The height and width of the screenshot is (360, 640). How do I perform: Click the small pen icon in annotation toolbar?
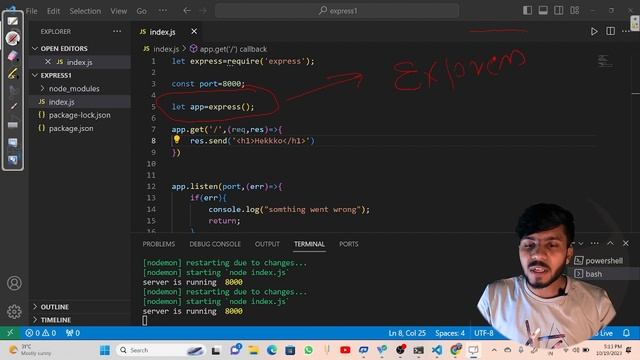[13, 107]
